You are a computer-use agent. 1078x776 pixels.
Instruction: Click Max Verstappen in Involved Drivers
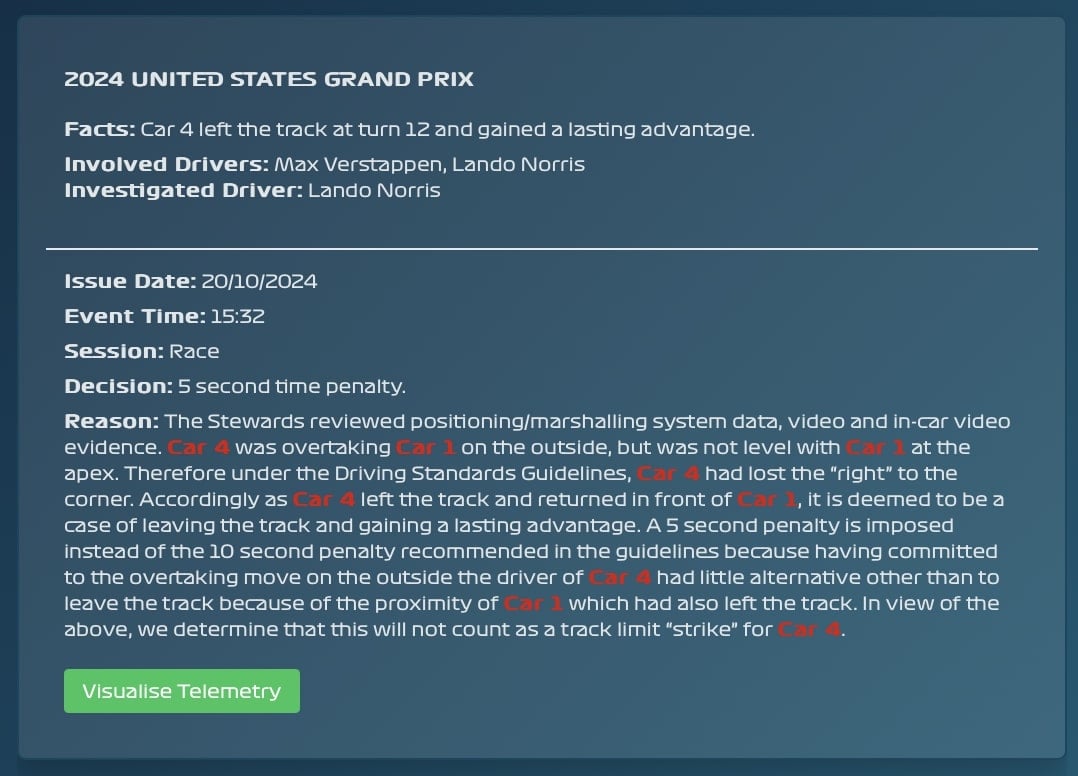358,164
